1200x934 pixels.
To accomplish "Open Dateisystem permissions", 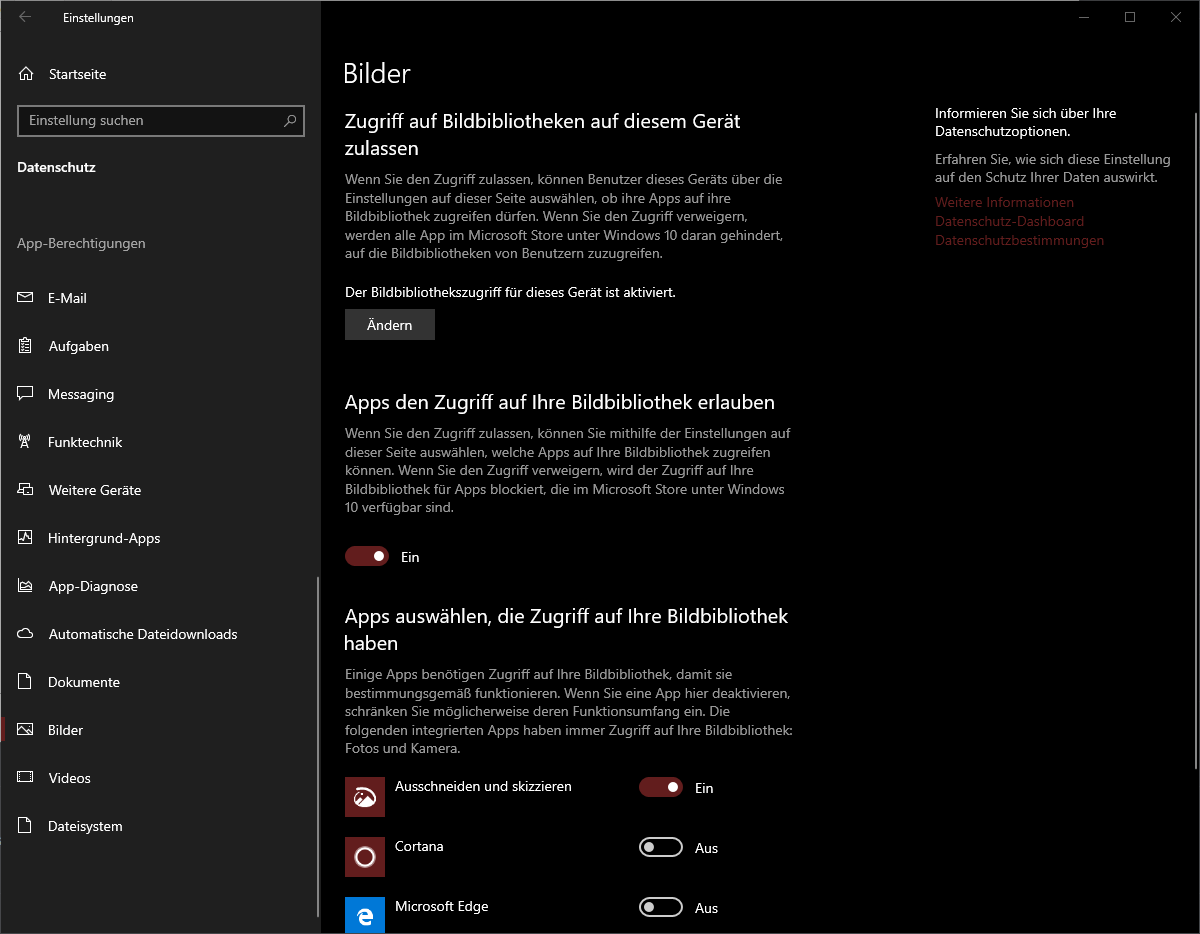I will (x=160, y=826).
